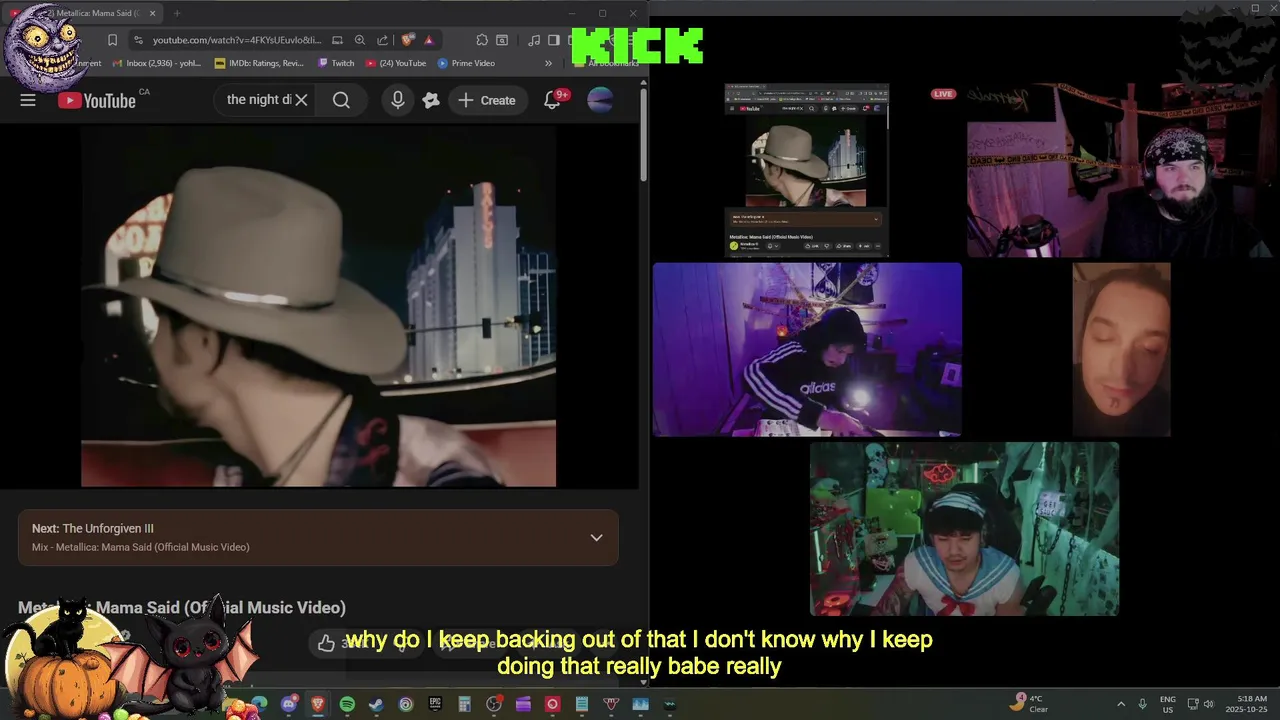
Task: Select the shared-screen thumbnail in Kick window
Action: click(x=807, y=170)
